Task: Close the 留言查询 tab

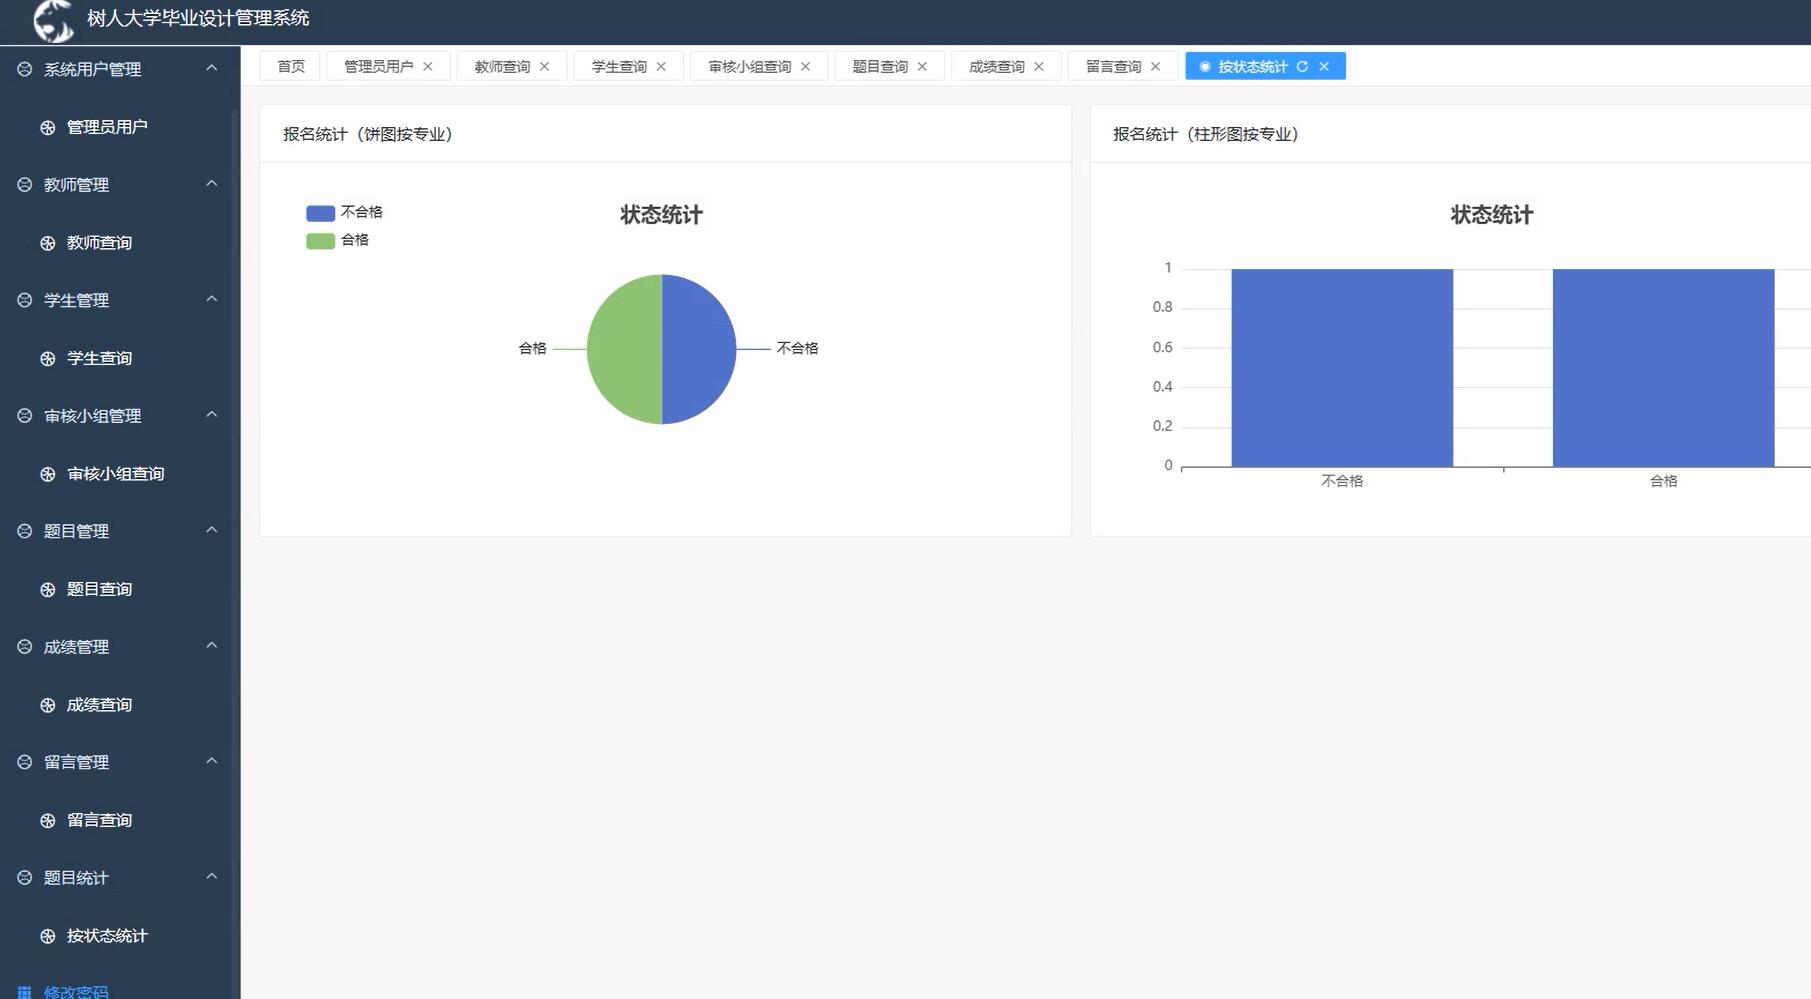Action: coord(1156,65)
